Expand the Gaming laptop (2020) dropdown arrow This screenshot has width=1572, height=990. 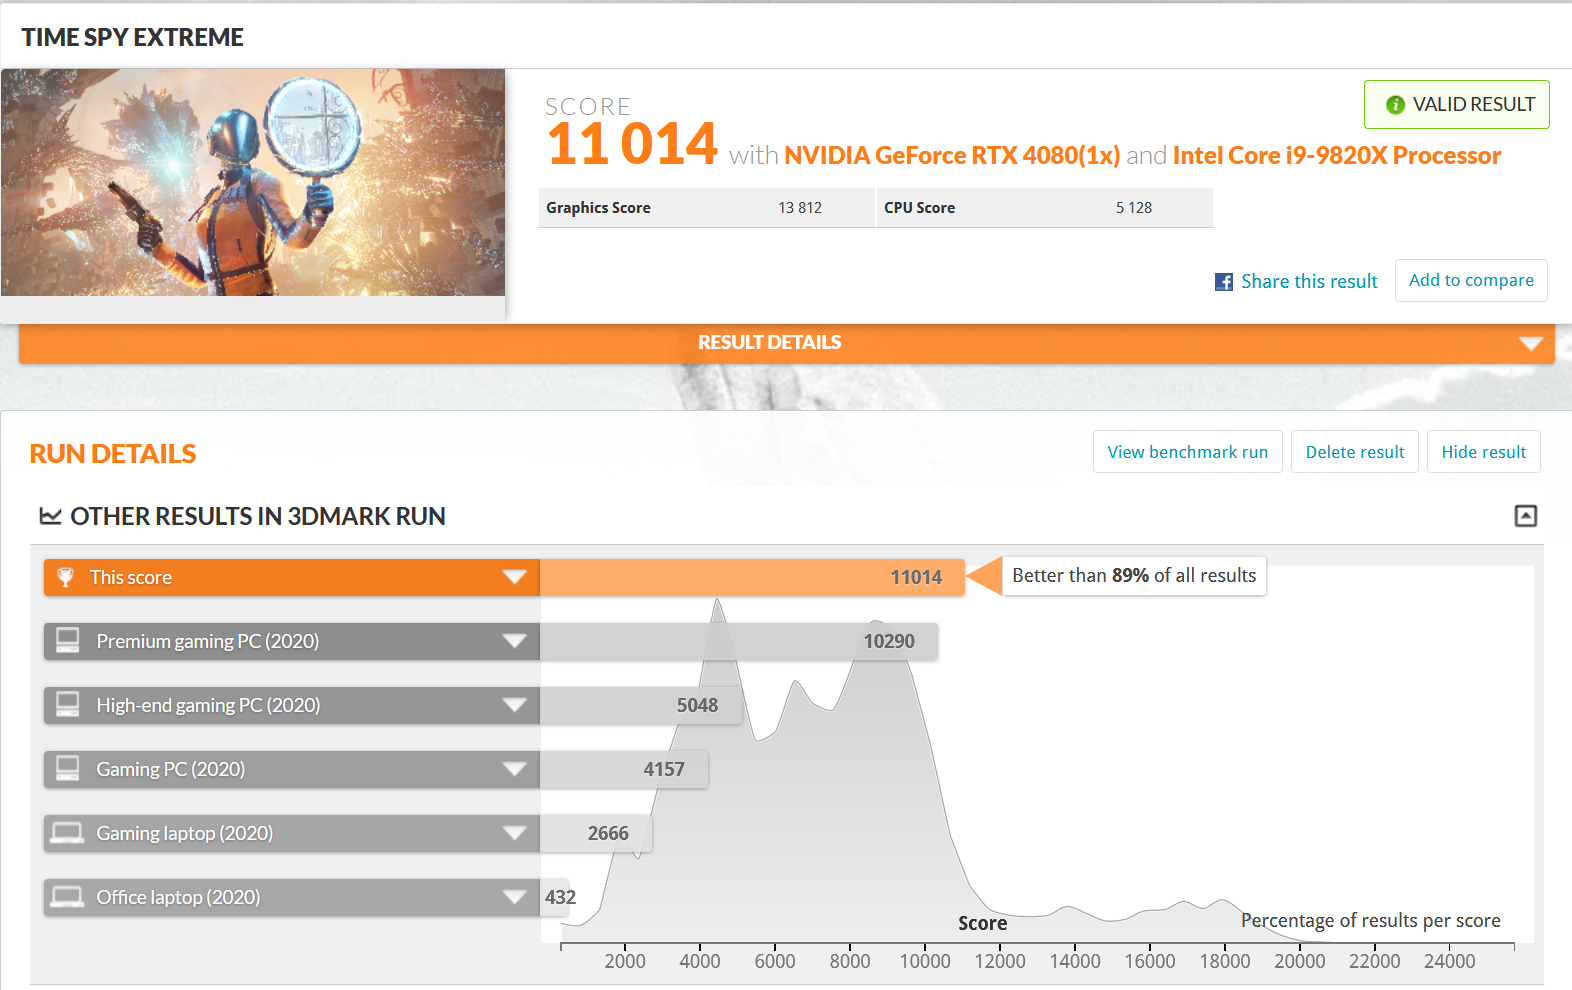(x=514, y=833)
